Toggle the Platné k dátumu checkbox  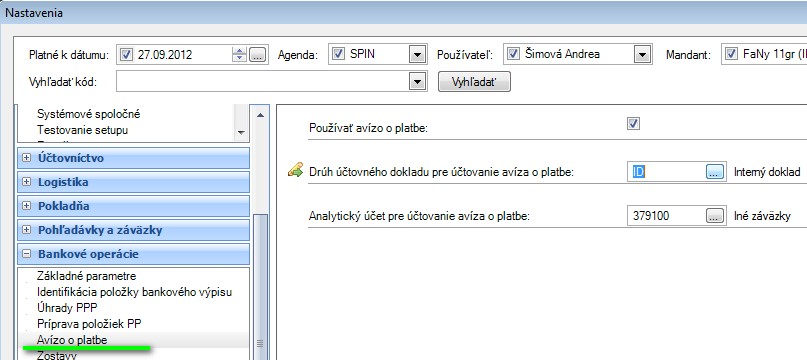127,54
